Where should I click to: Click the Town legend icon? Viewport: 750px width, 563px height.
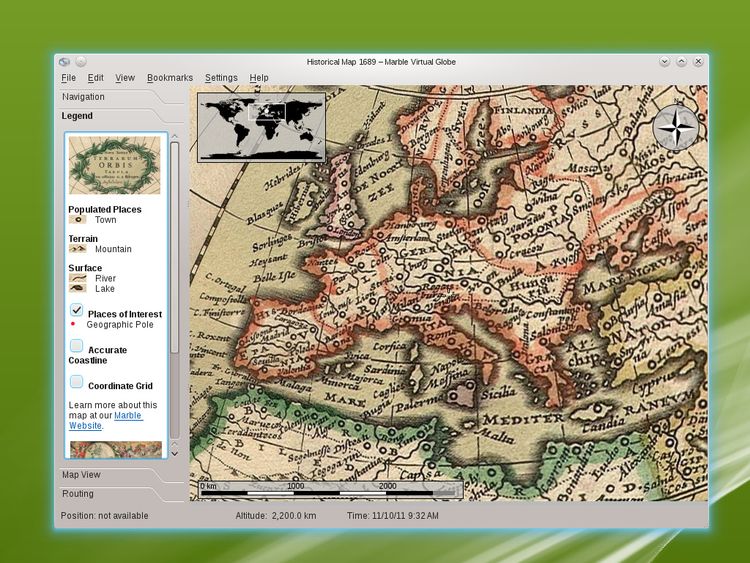(x=77, y=219)
